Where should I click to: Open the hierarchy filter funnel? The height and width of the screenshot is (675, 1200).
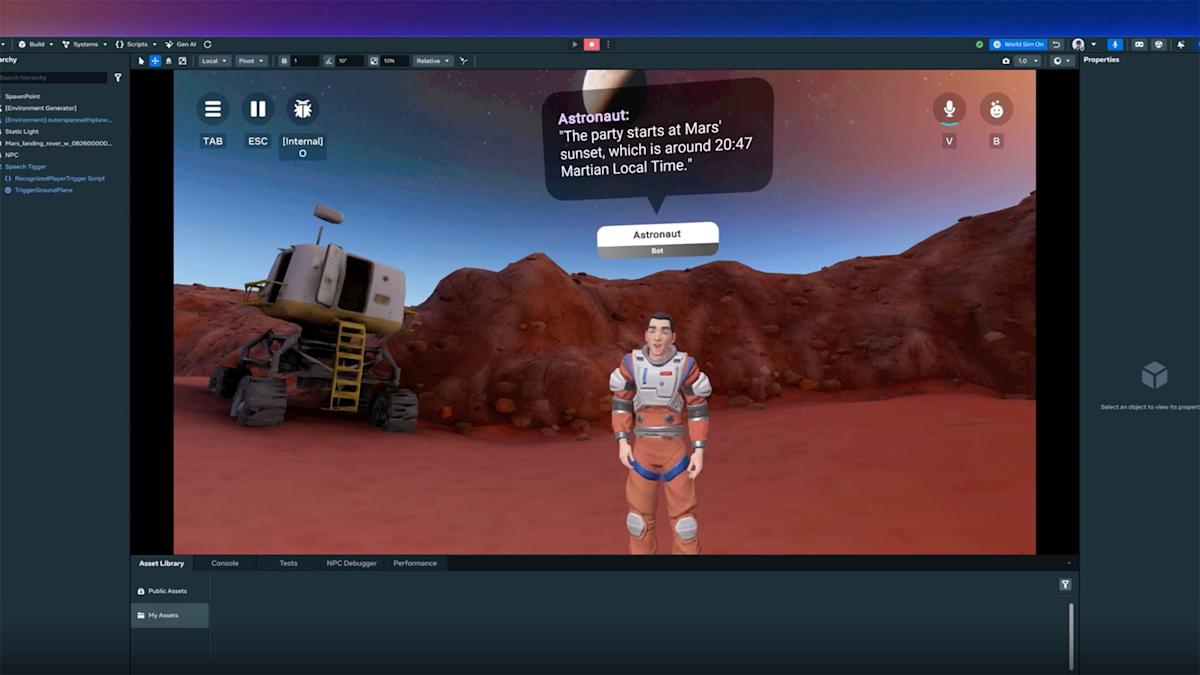point(119,77)
